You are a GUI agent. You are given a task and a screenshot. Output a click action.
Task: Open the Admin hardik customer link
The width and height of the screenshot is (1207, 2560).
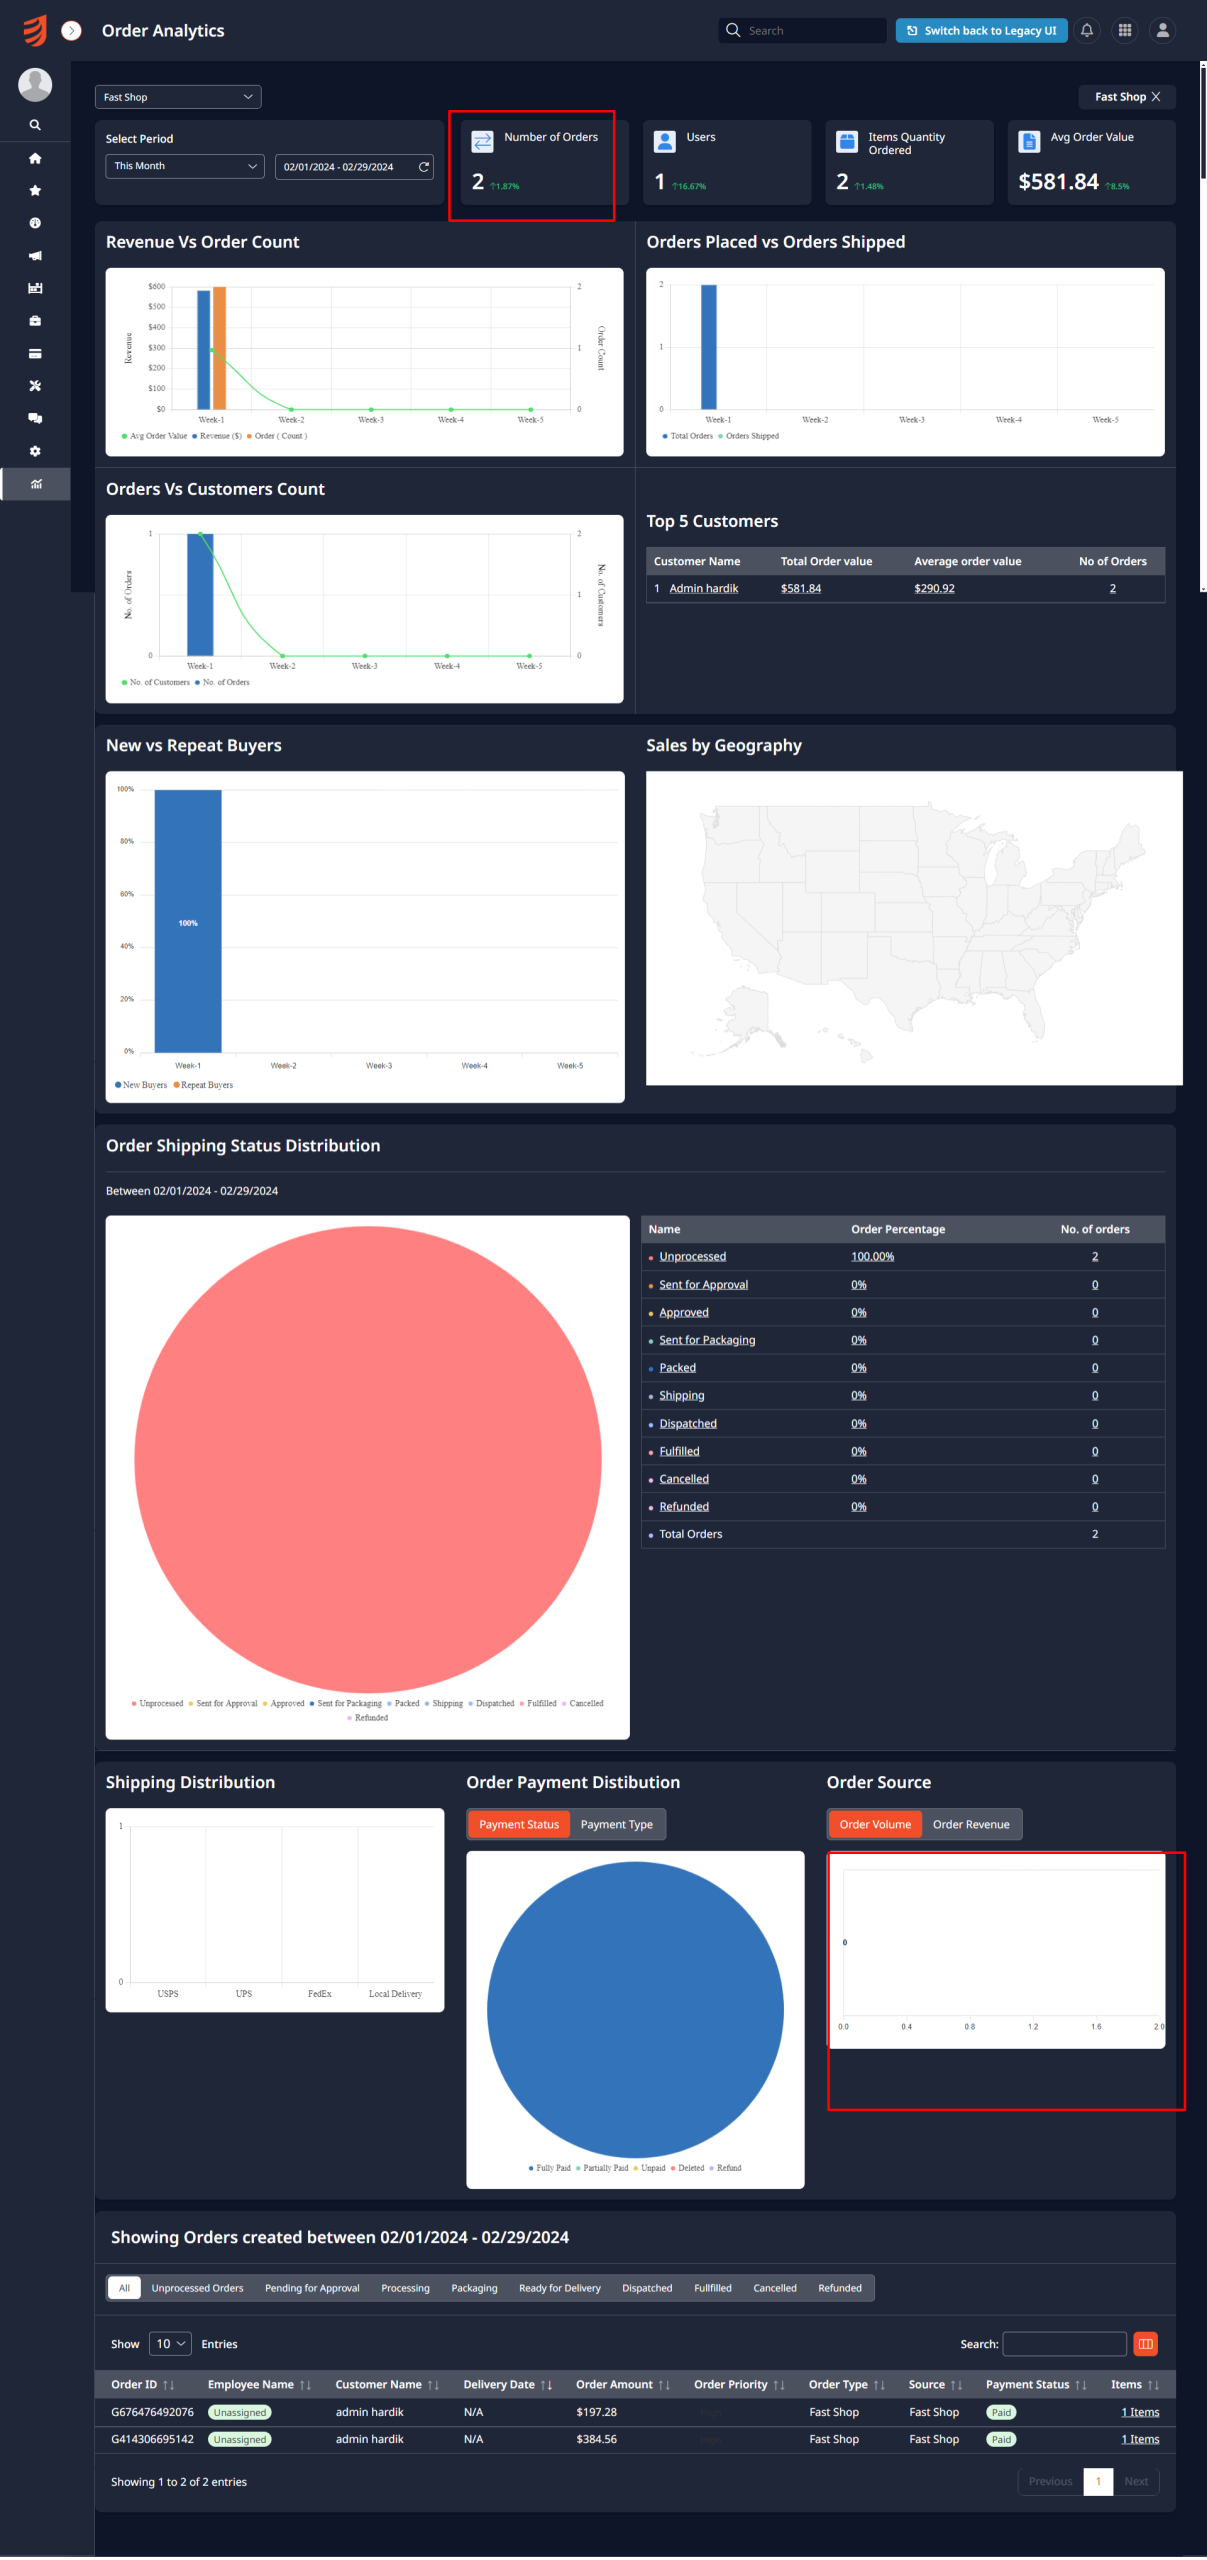(703, 589)
